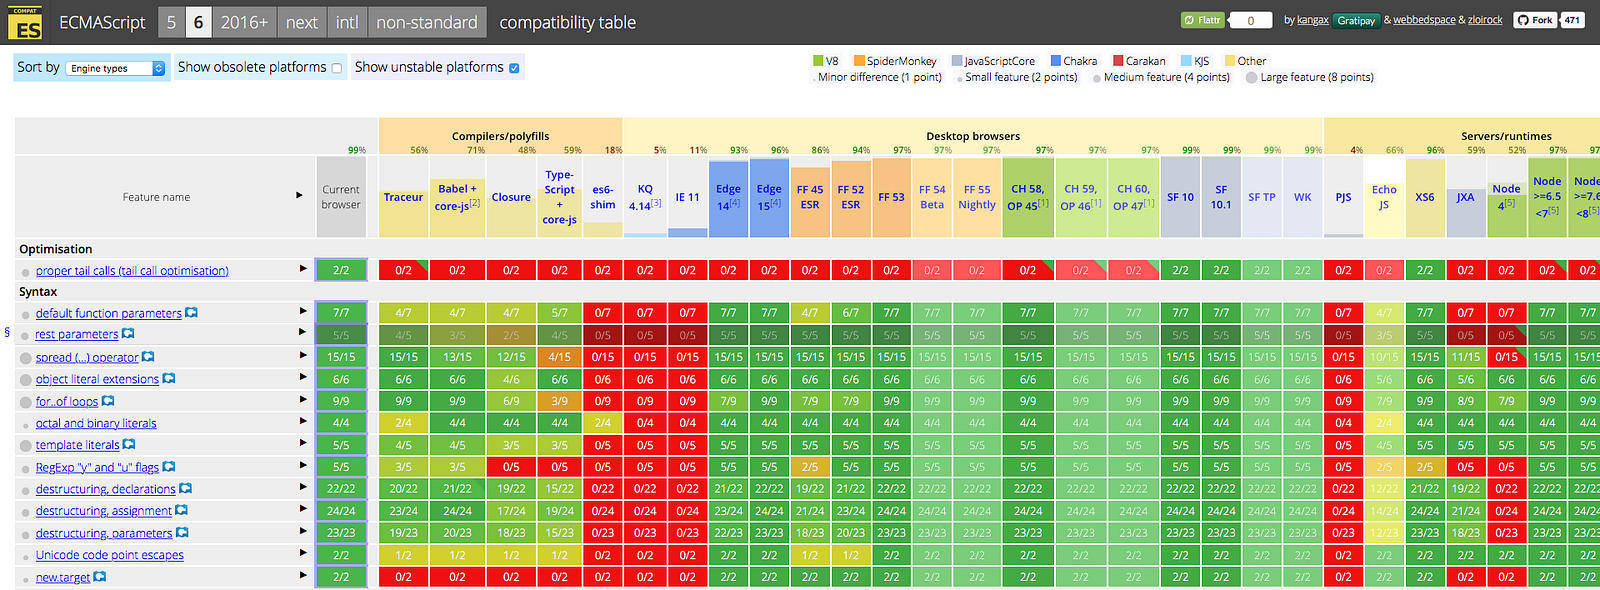Select the ES6 tab
The height and width of the screenshot is (590, 1600).
(x=198, y=22)
